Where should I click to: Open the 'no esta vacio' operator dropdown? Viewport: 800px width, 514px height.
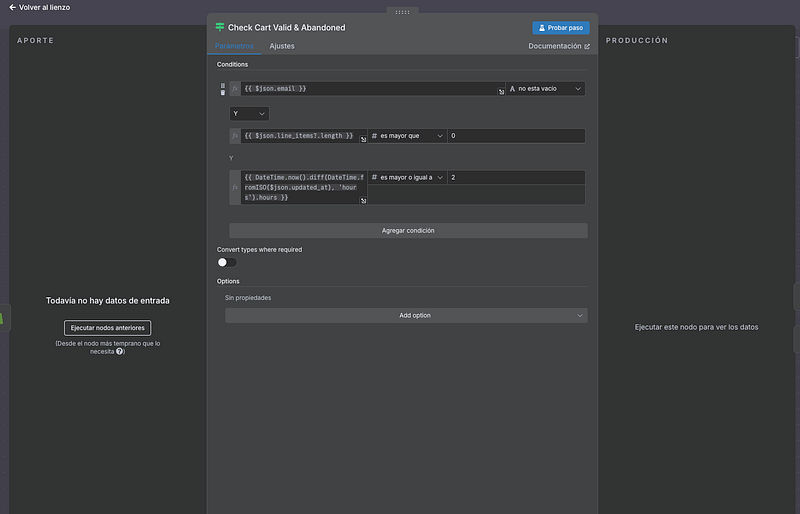point(545,88)
